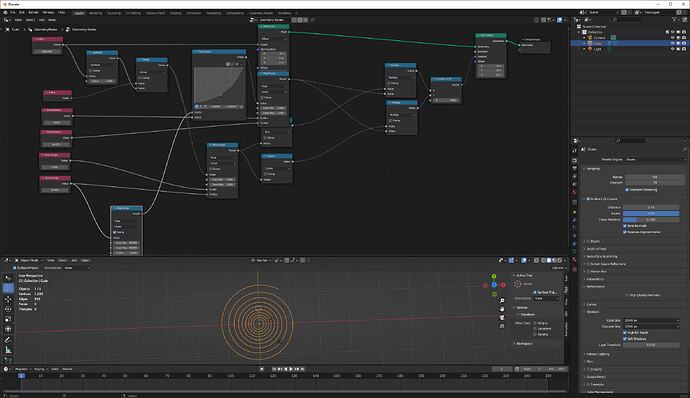Collapse the Sampling panel
This screenshot has width=690, height=398.
tap(592, 169)
